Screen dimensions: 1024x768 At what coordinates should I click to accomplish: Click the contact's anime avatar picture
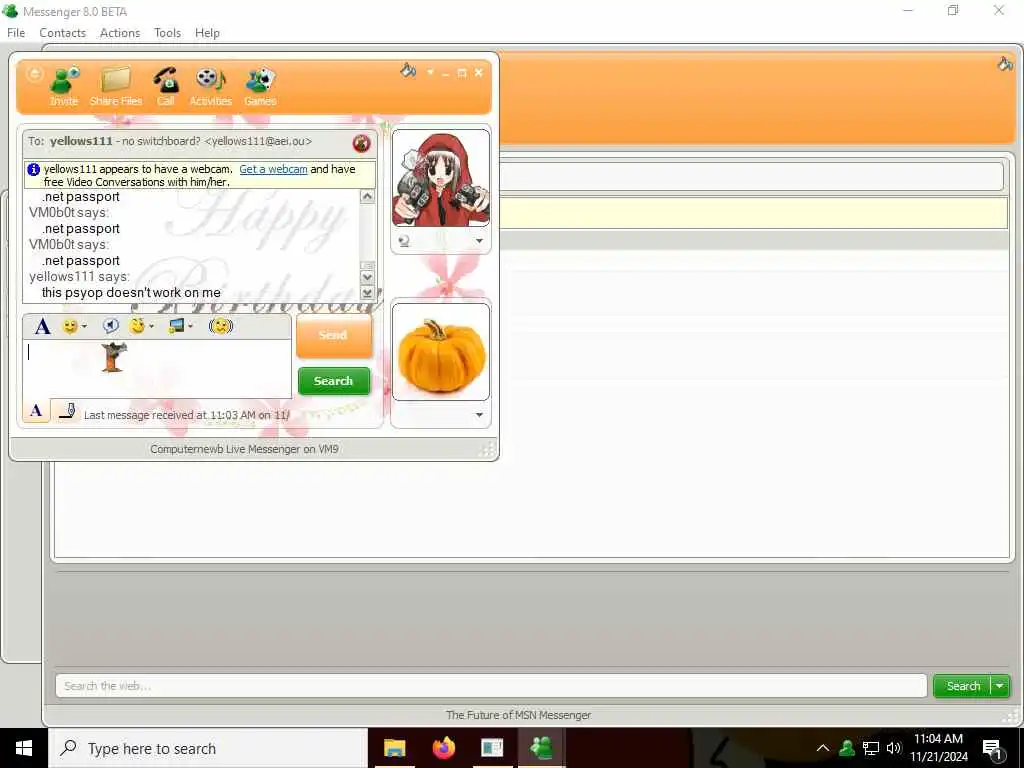click(440, 179)
